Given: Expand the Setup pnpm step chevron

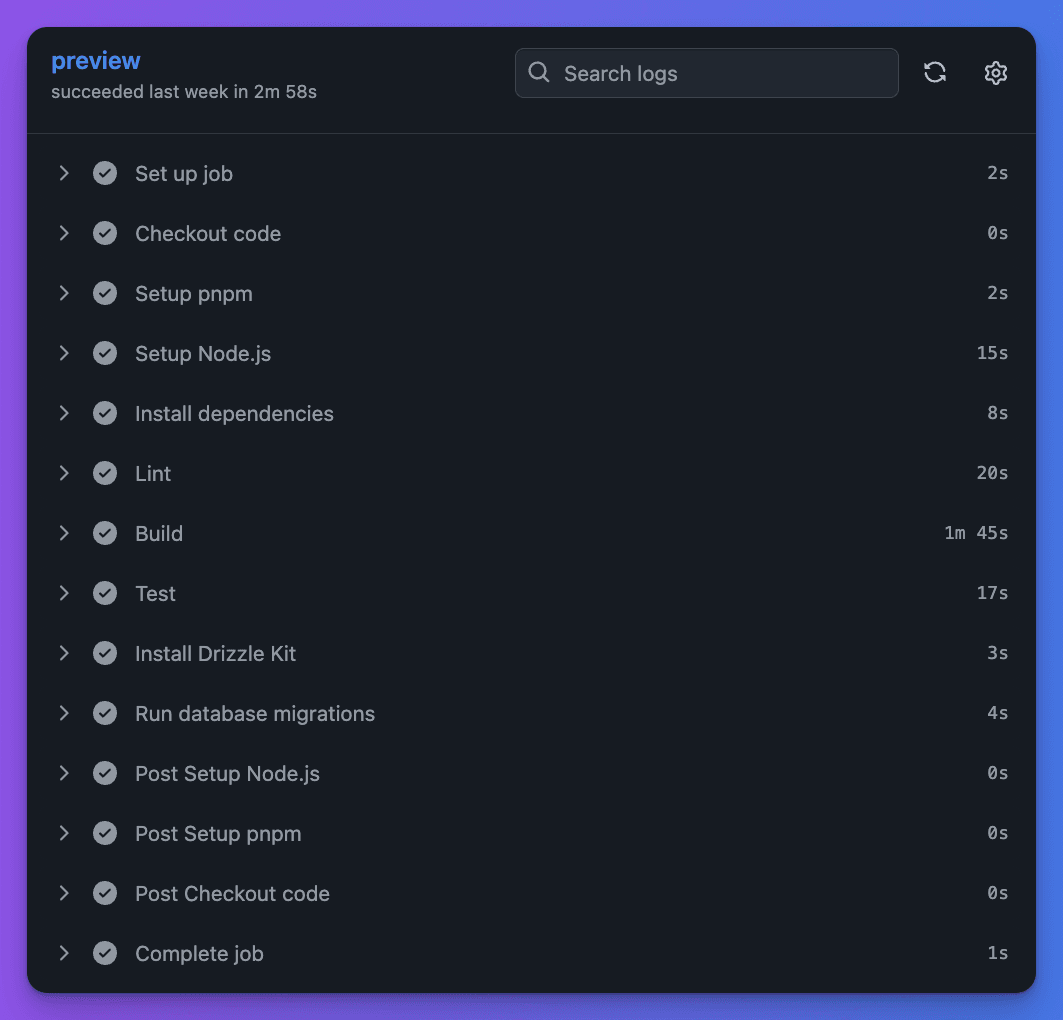Looking at the screenshot, I should tap(64, 293).
